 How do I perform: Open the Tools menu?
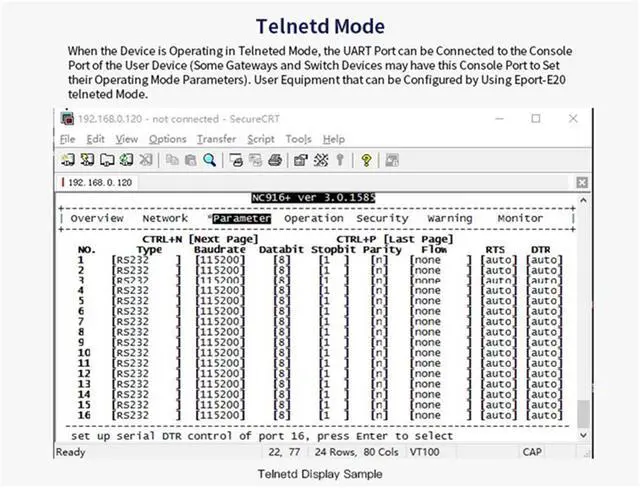click(298, 139)
